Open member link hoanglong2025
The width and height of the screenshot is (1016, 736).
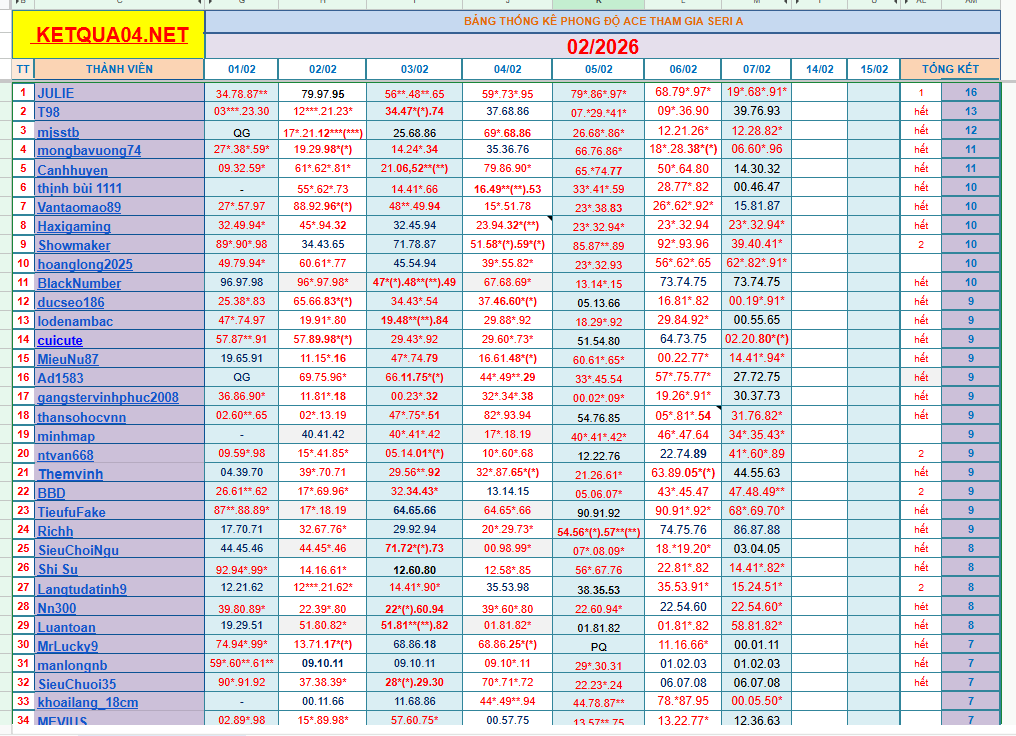pos(85,264)
